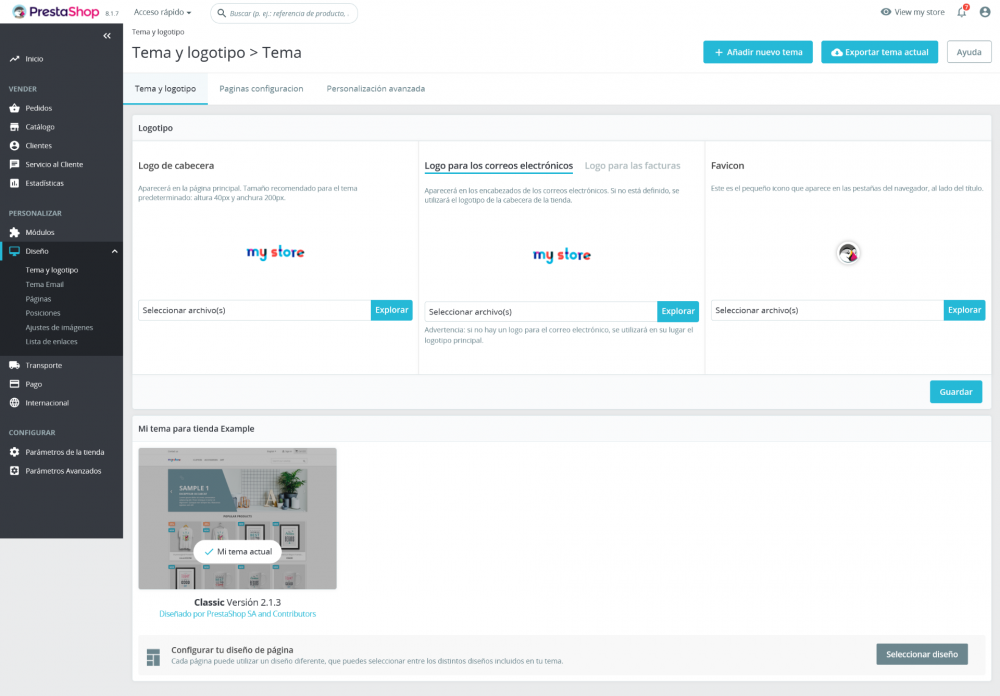
Task: Open the Catálogo section icon
Action: pyautogui.click(x=15, y=126)
